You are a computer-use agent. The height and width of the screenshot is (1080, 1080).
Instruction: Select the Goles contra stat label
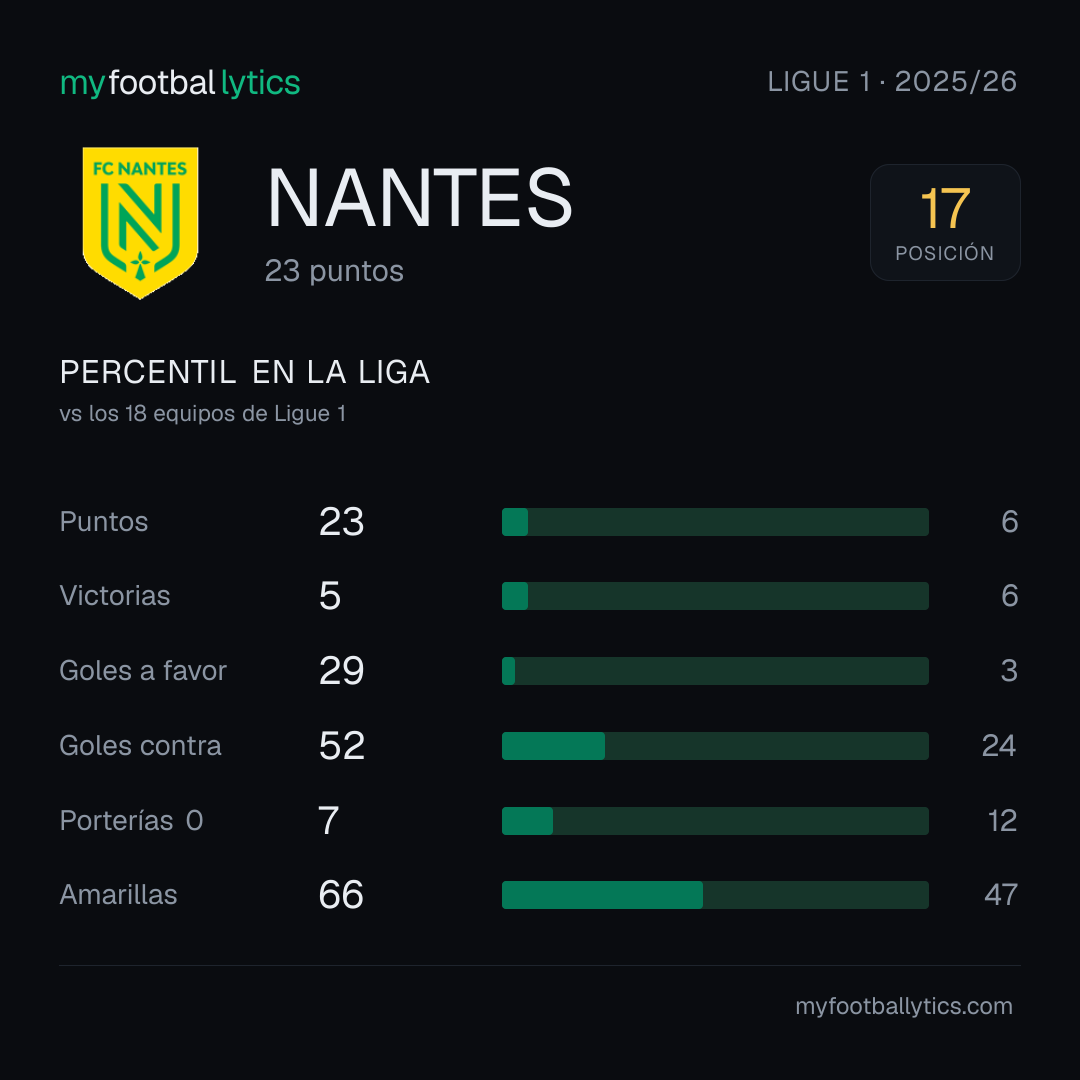point(141,746)
